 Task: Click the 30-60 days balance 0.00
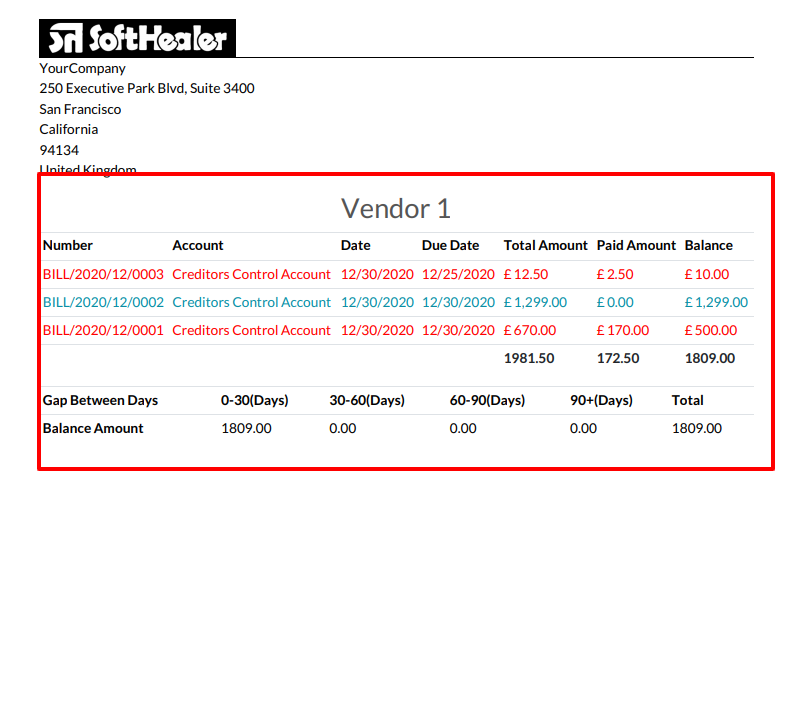(342, 428)
